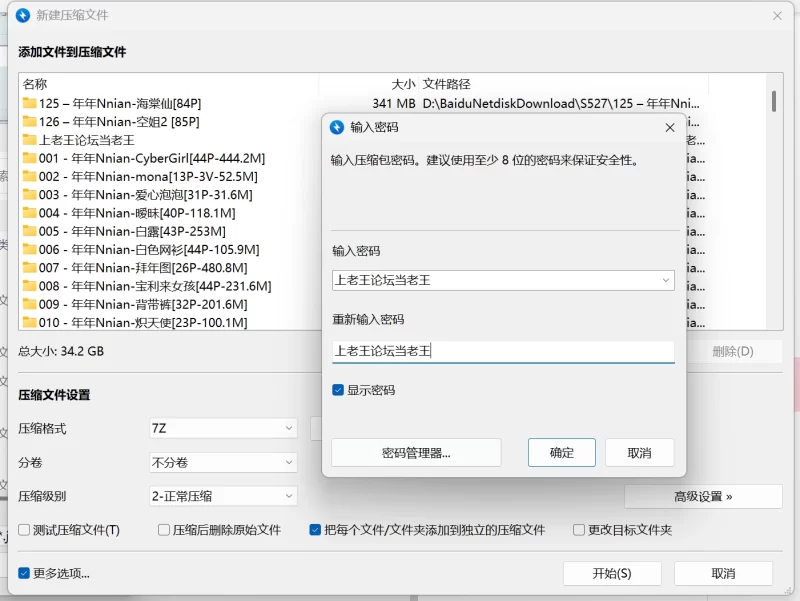Click folder icon for 125 年年Nnian-海棠仙
This screenshot has height=601, width=800.
tap(30, 103)
